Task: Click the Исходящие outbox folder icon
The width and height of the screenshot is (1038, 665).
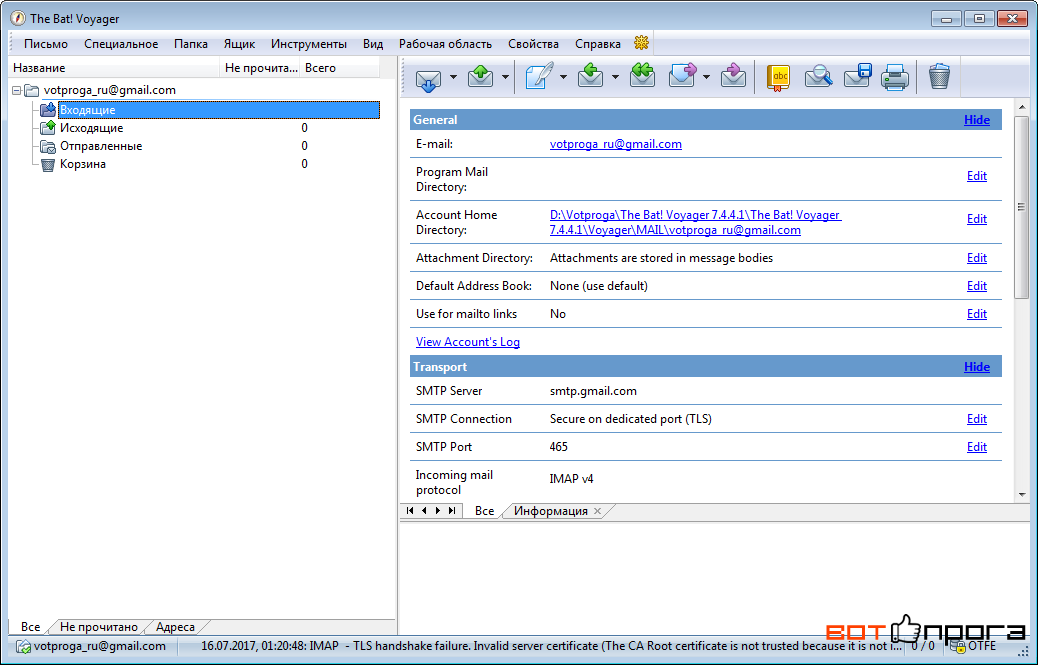Action: click(x=48, y=128)
